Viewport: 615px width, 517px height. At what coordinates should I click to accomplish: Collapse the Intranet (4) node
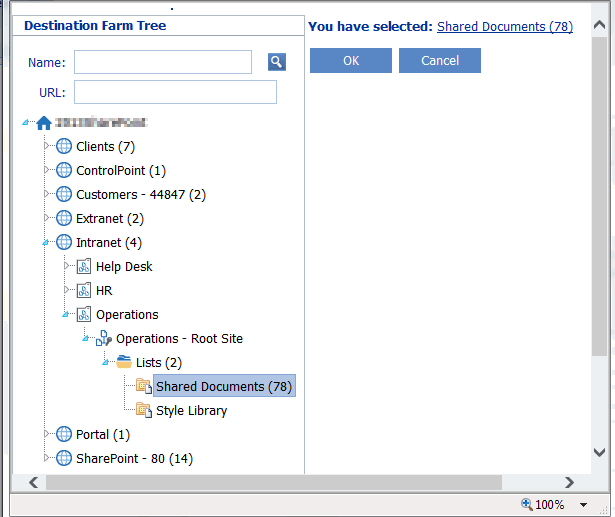pos(45,242)
